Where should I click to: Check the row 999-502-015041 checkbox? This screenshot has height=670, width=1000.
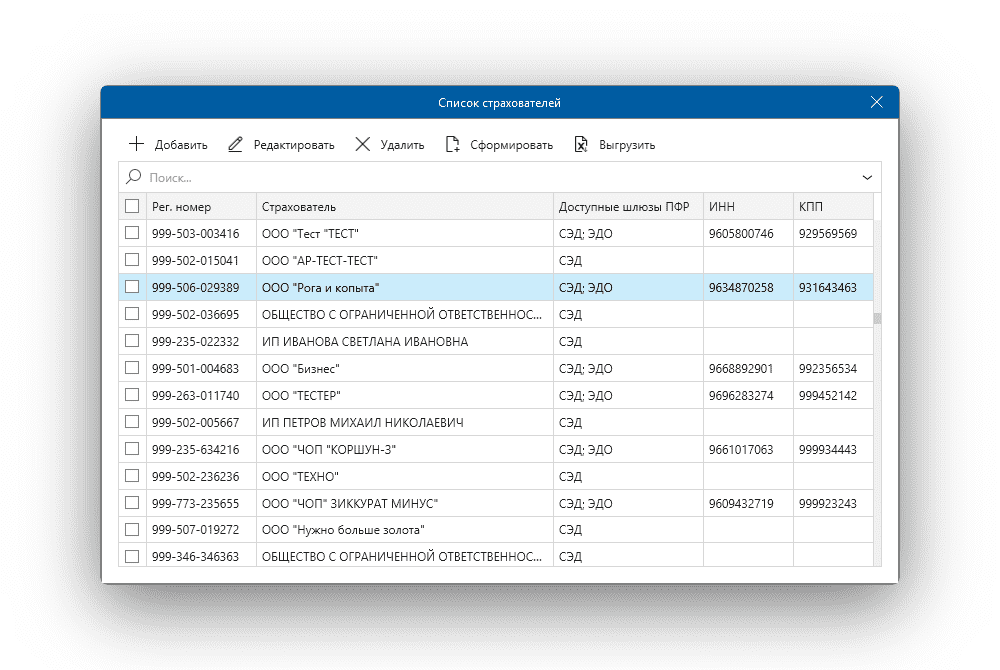click(132, 259)
